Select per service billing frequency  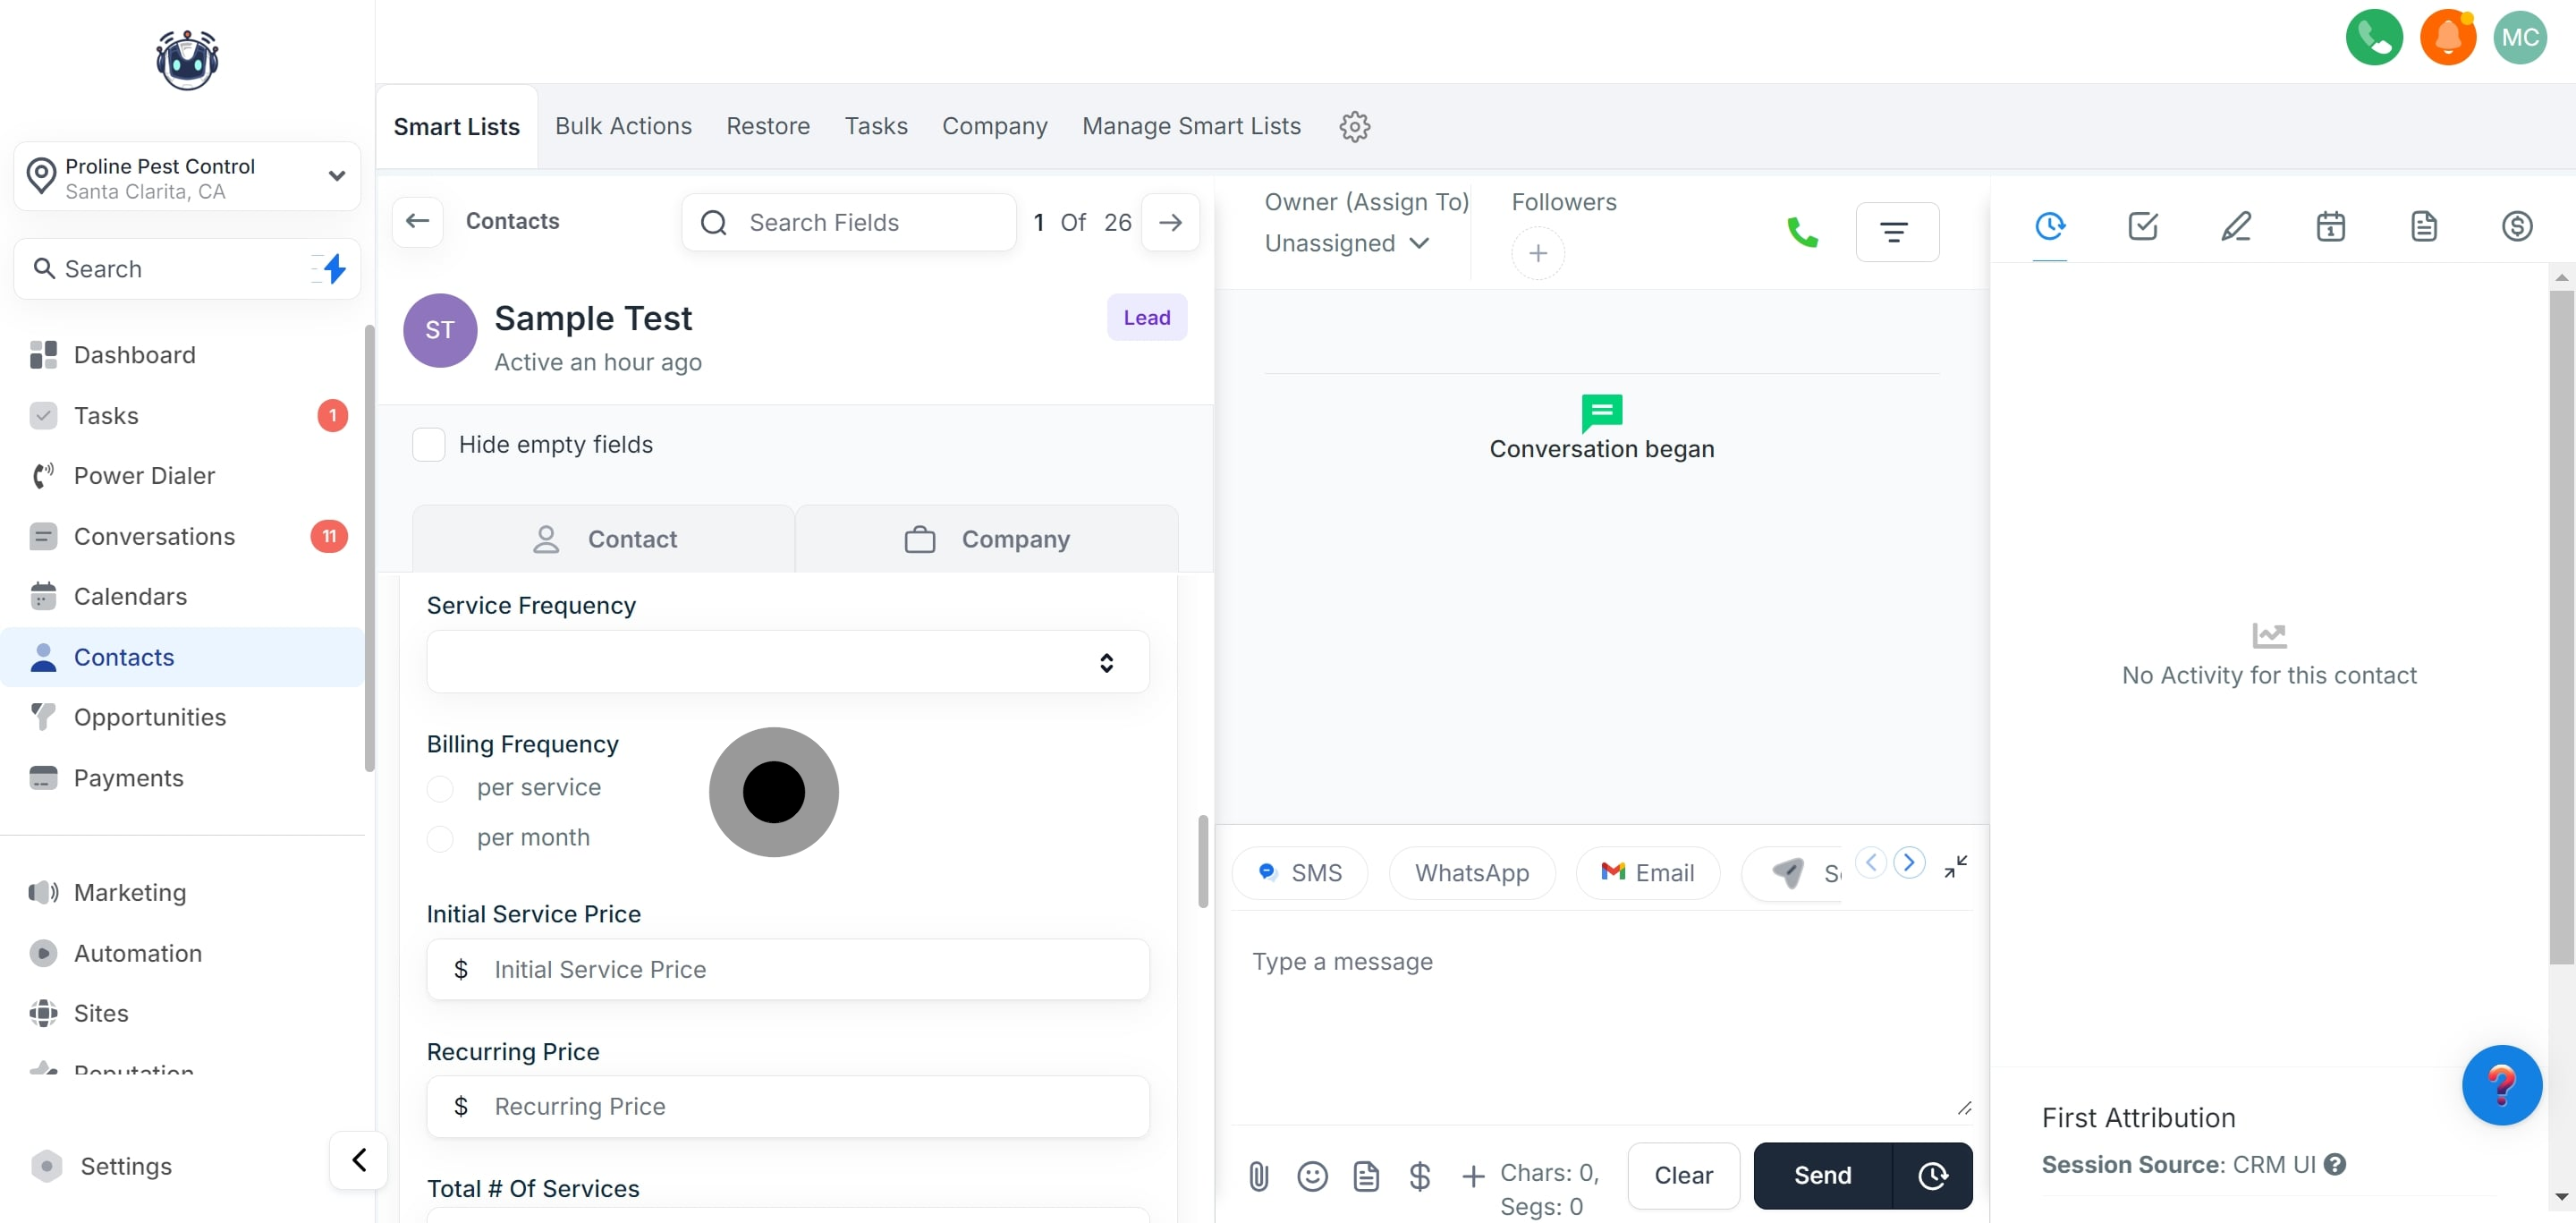click(440, 788)
